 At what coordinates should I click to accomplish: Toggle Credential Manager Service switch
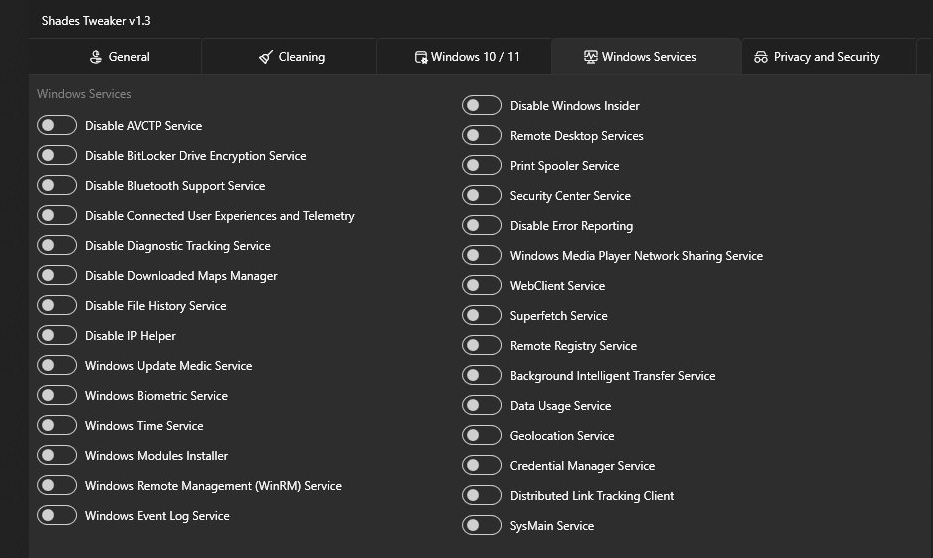482,465
